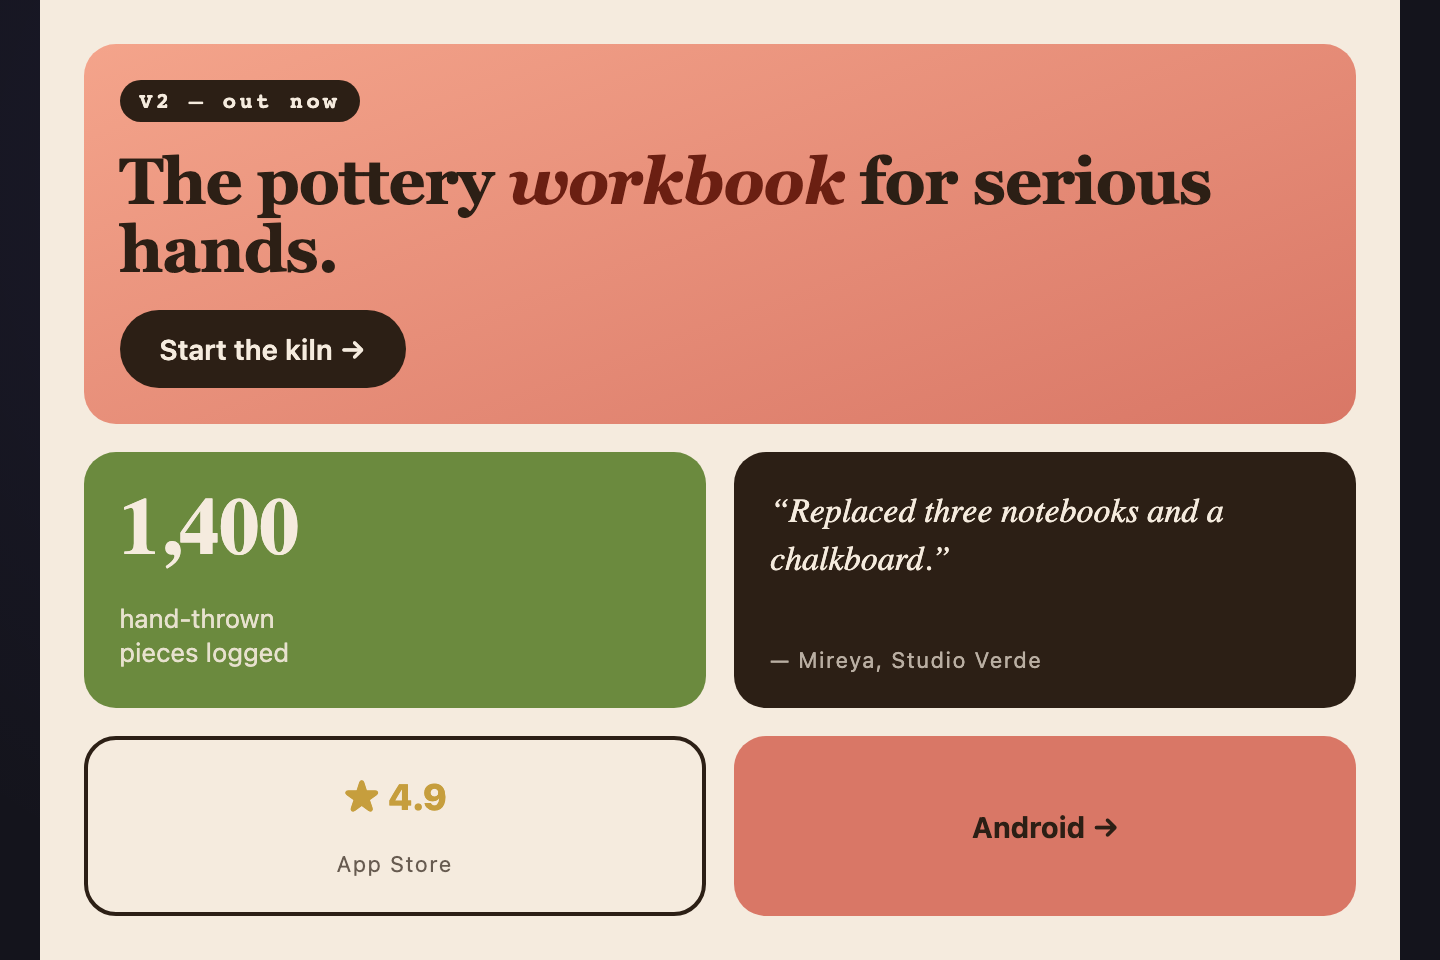Click the word hands. in the headline
Image resolution: width=1440 pixels, height=960 pixels.
[228, 249]
